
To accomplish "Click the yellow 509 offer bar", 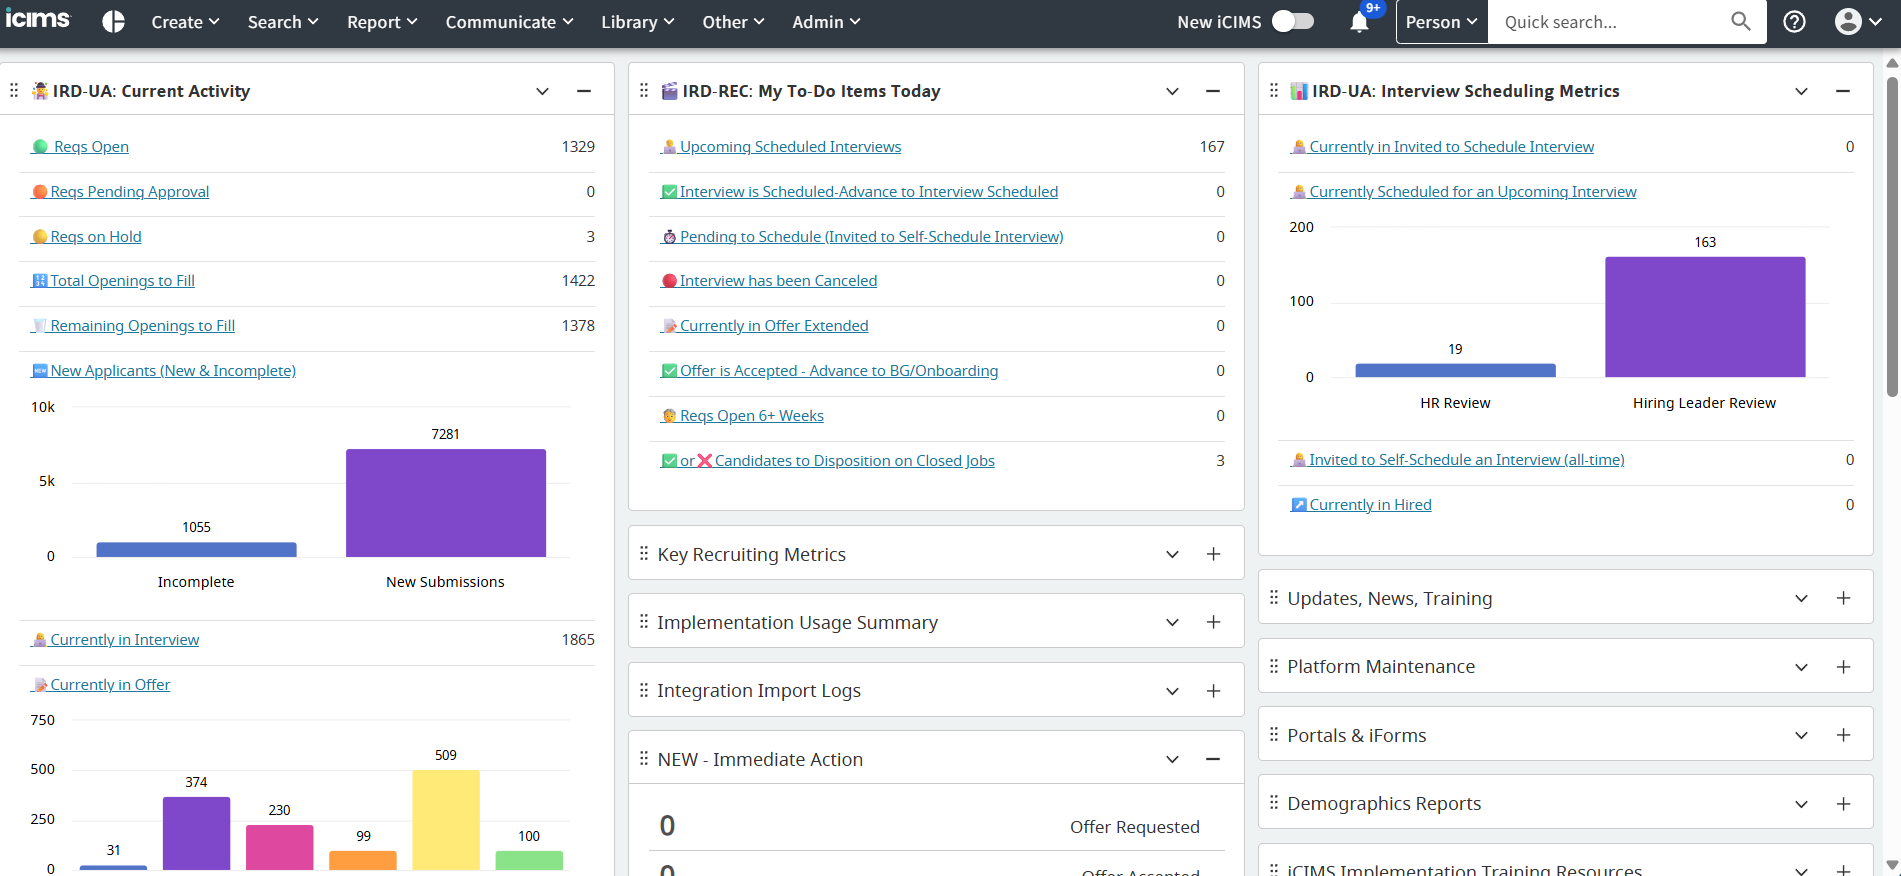I will click(x=446, y=820).
